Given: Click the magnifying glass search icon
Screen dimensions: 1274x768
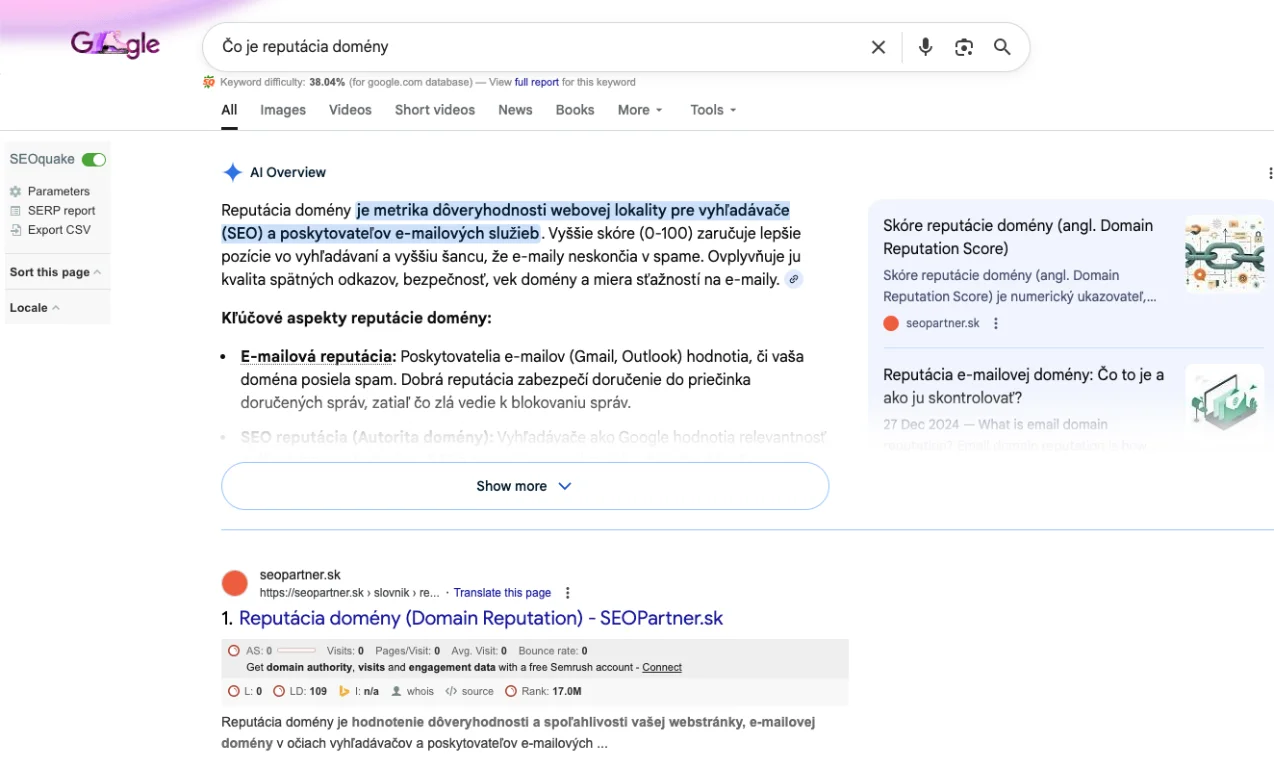Looking at the screenshot, I should (x=1002, y=47).
